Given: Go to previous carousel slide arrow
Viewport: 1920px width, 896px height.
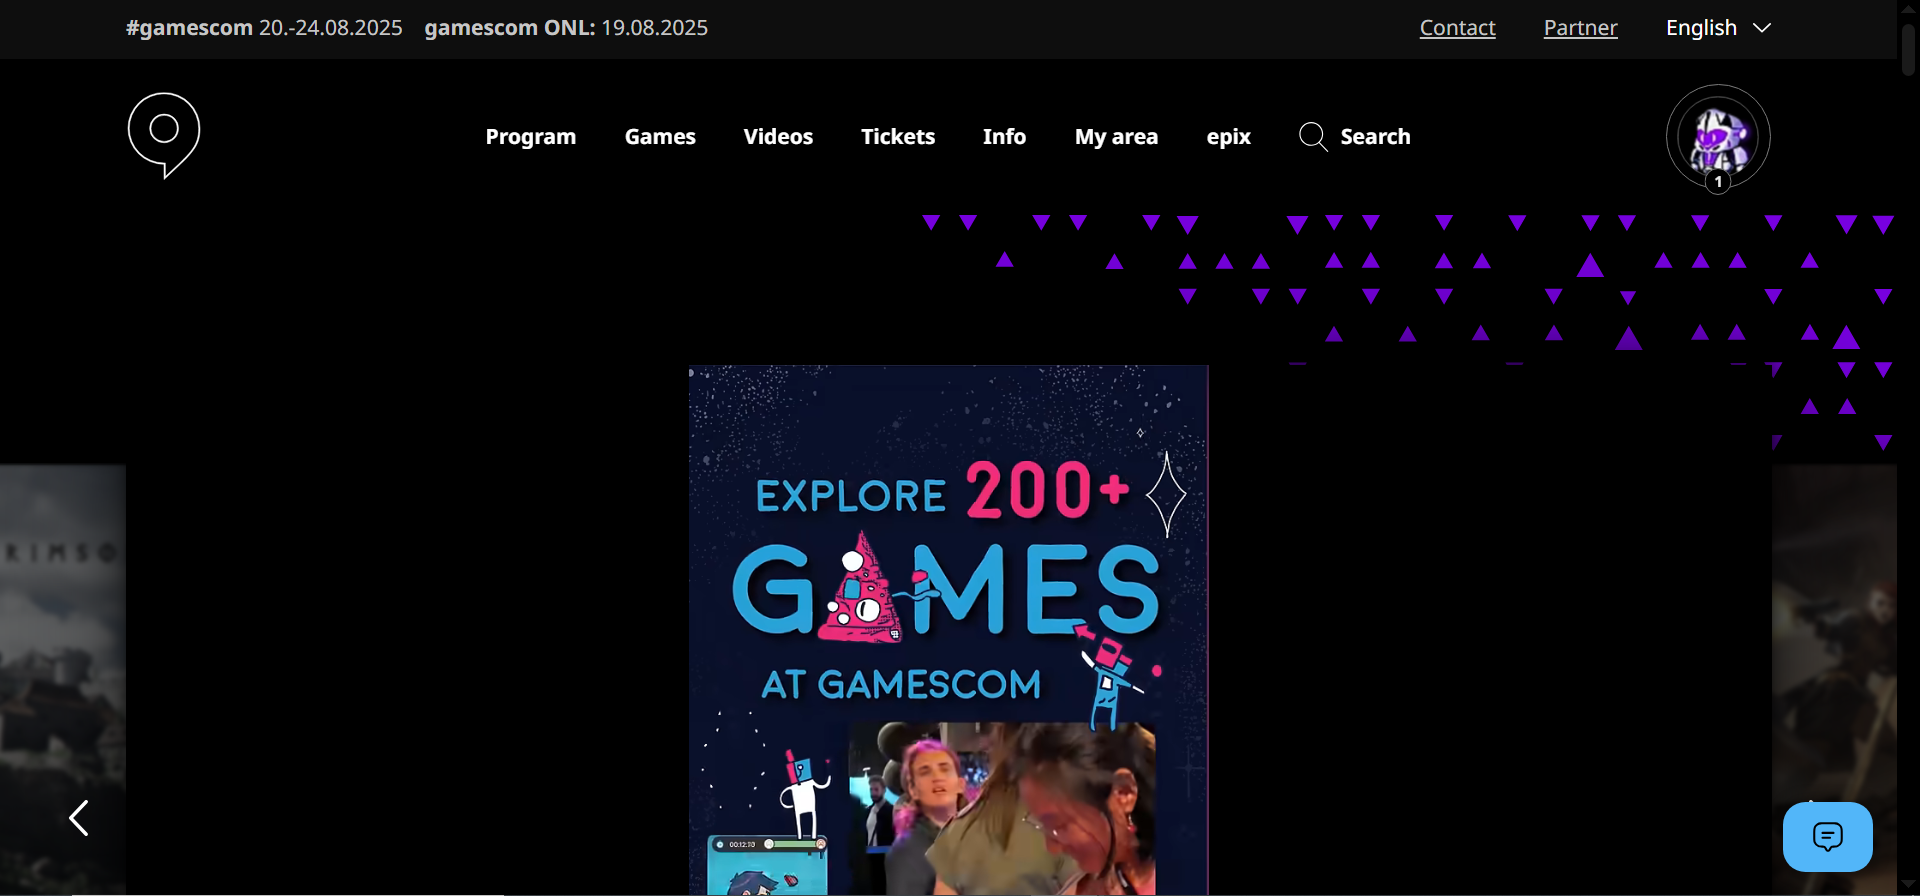Looking at the screenshot, I should point(79,818).
